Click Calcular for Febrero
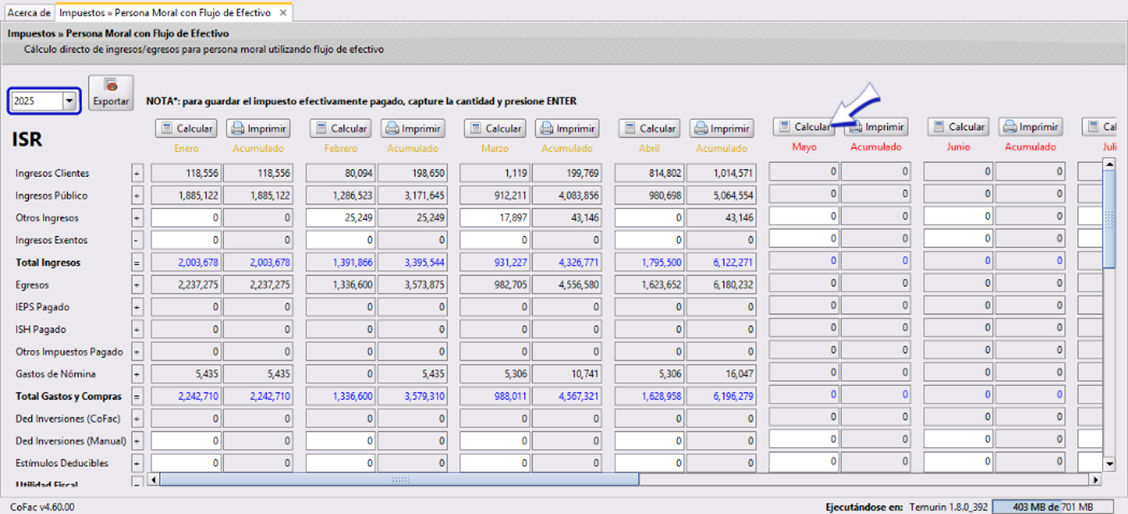The height and width of the screenshot is (514, 1128). tap(340, 129)
